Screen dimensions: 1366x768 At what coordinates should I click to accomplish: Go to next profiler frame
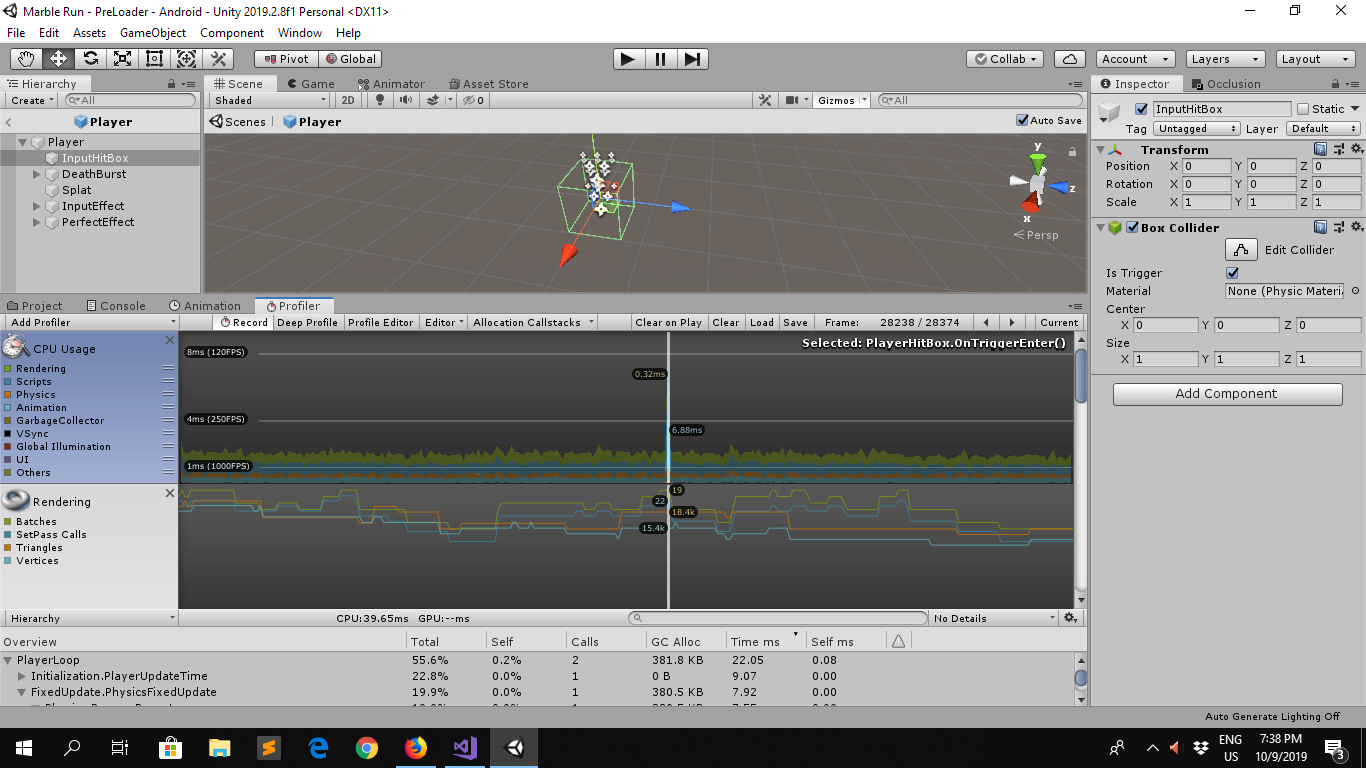(x=1012, y=322)
